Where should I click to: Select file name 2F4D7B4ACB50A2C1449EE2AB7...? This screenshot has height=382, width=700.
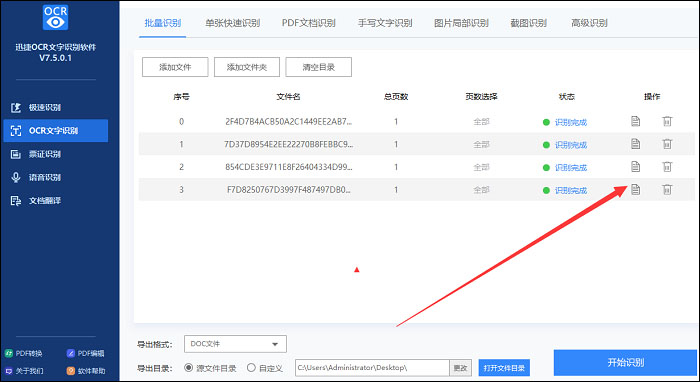pyautogui.click(x=288, y=121)
